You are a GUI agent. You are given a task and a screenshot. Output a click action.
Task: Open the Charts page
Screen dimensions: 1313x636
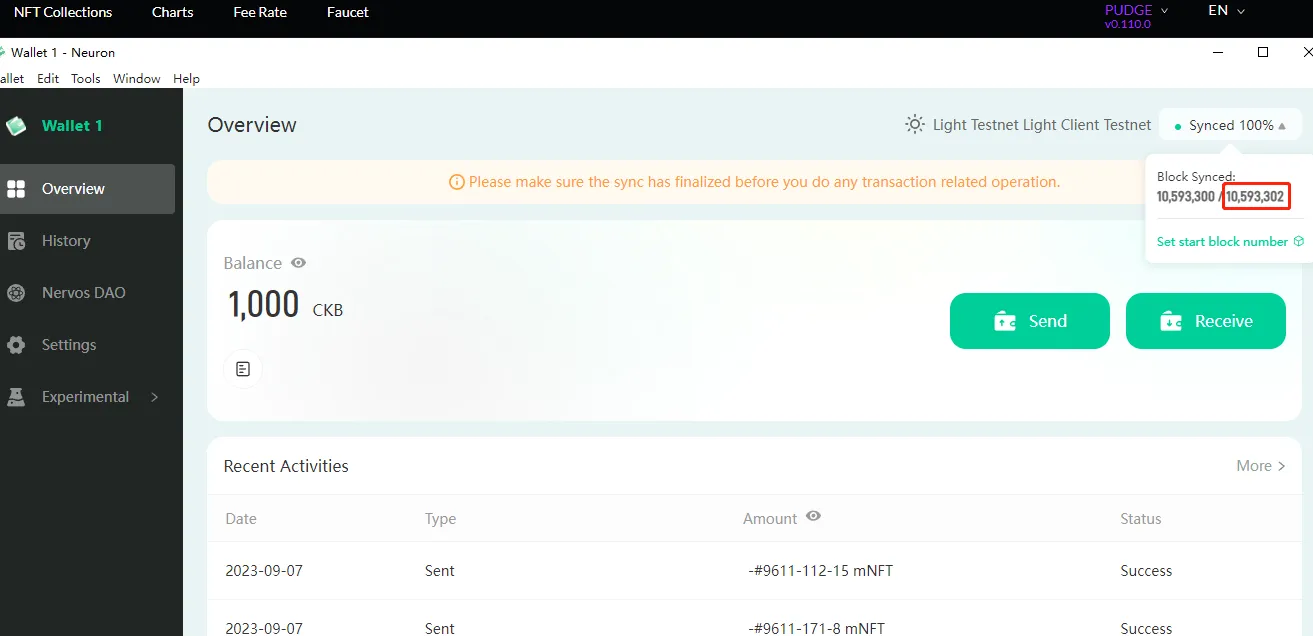173,12
